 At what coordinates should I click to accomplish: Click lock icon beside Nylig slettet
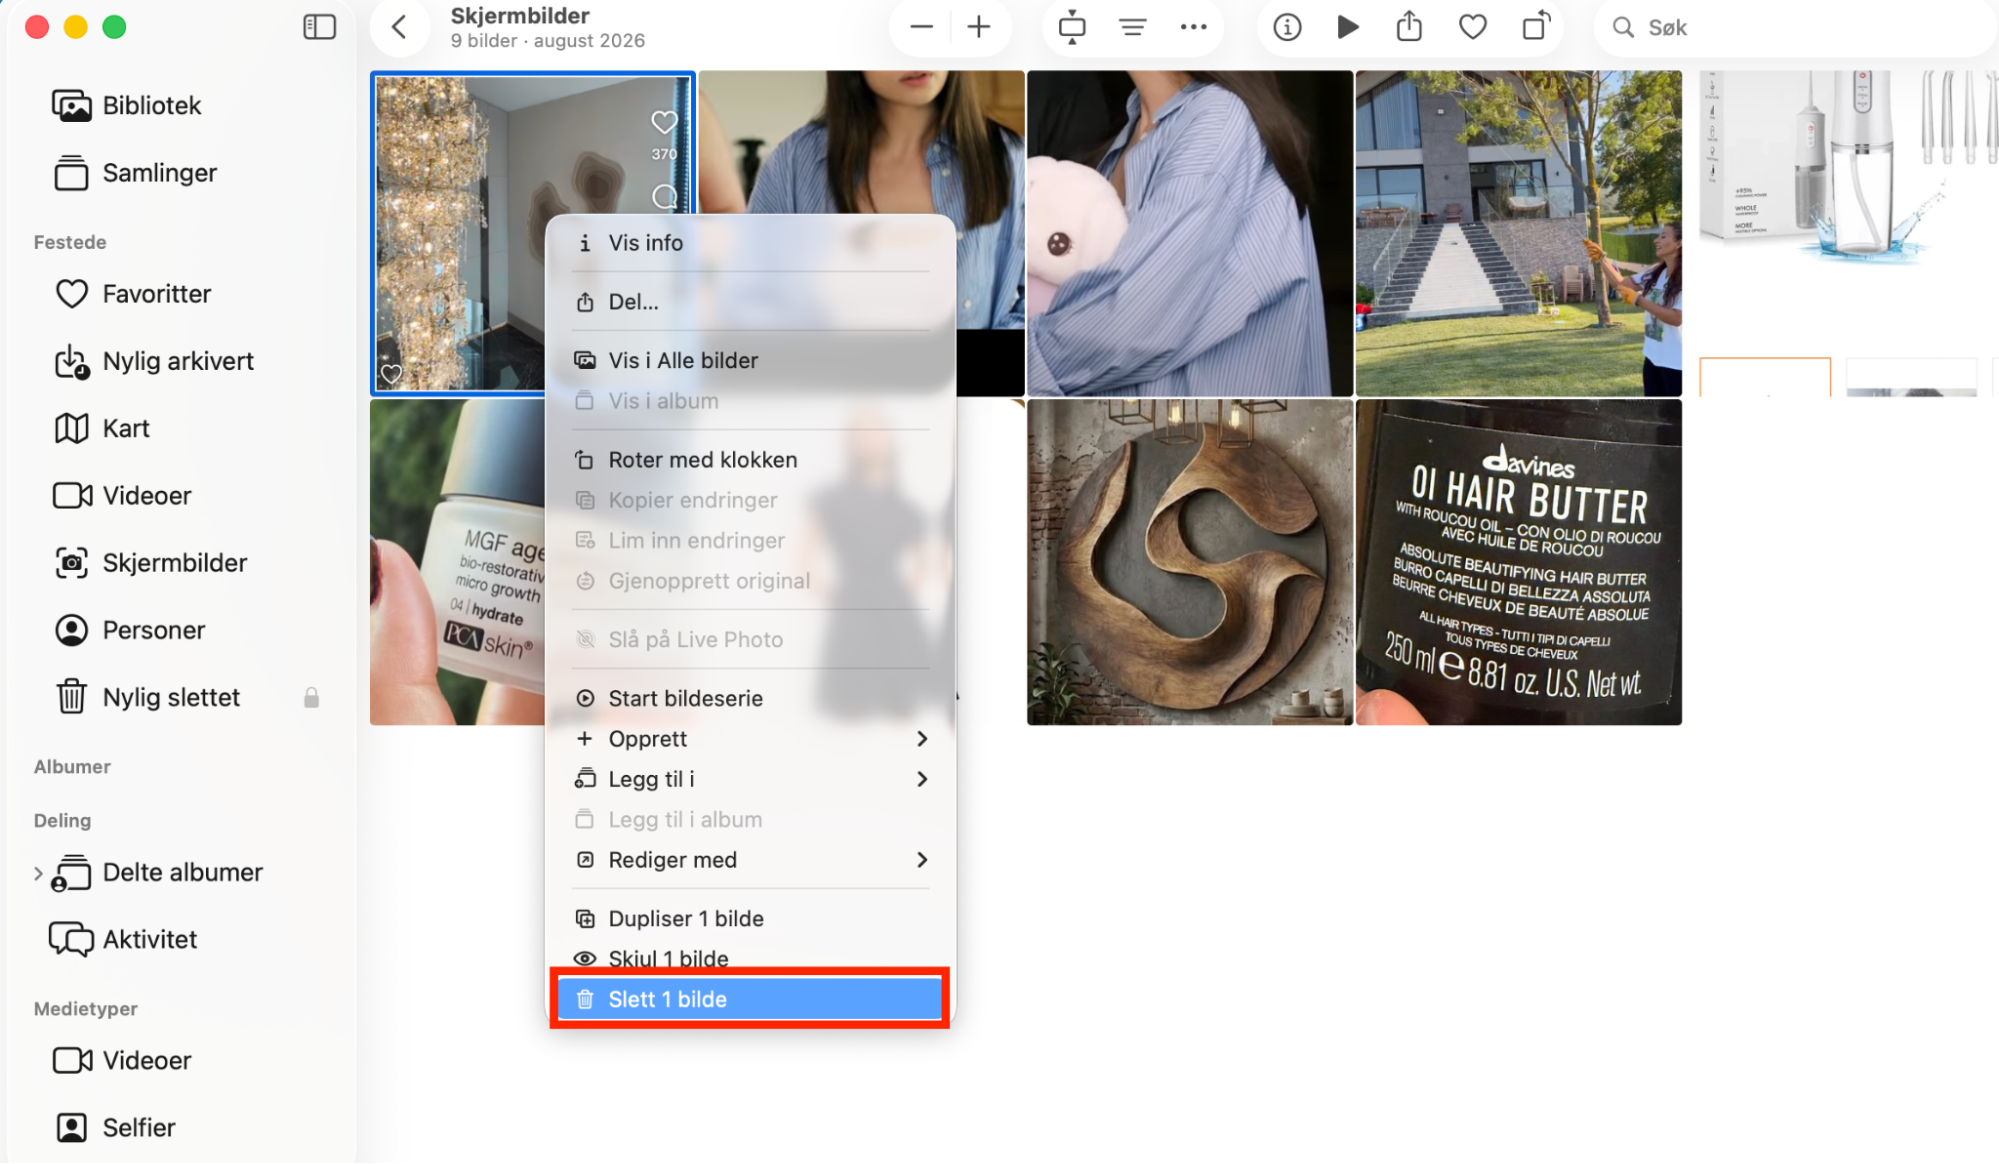311,698
